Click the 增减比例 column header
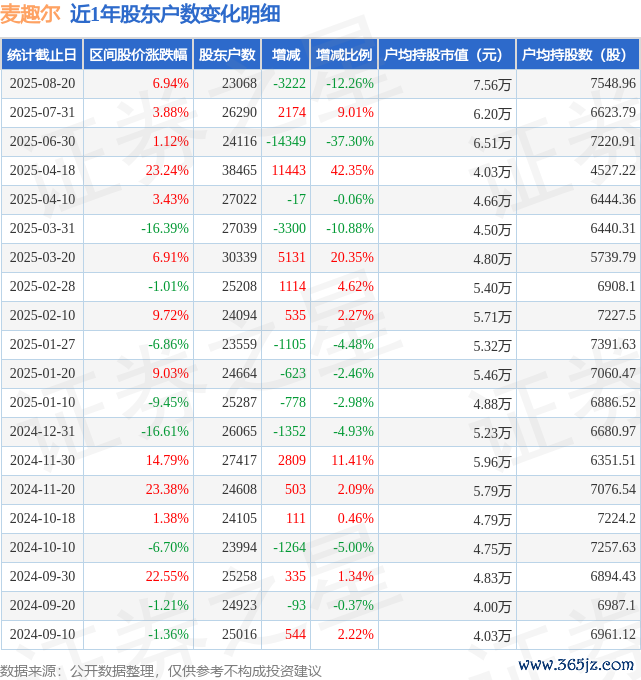 point(344,55)
